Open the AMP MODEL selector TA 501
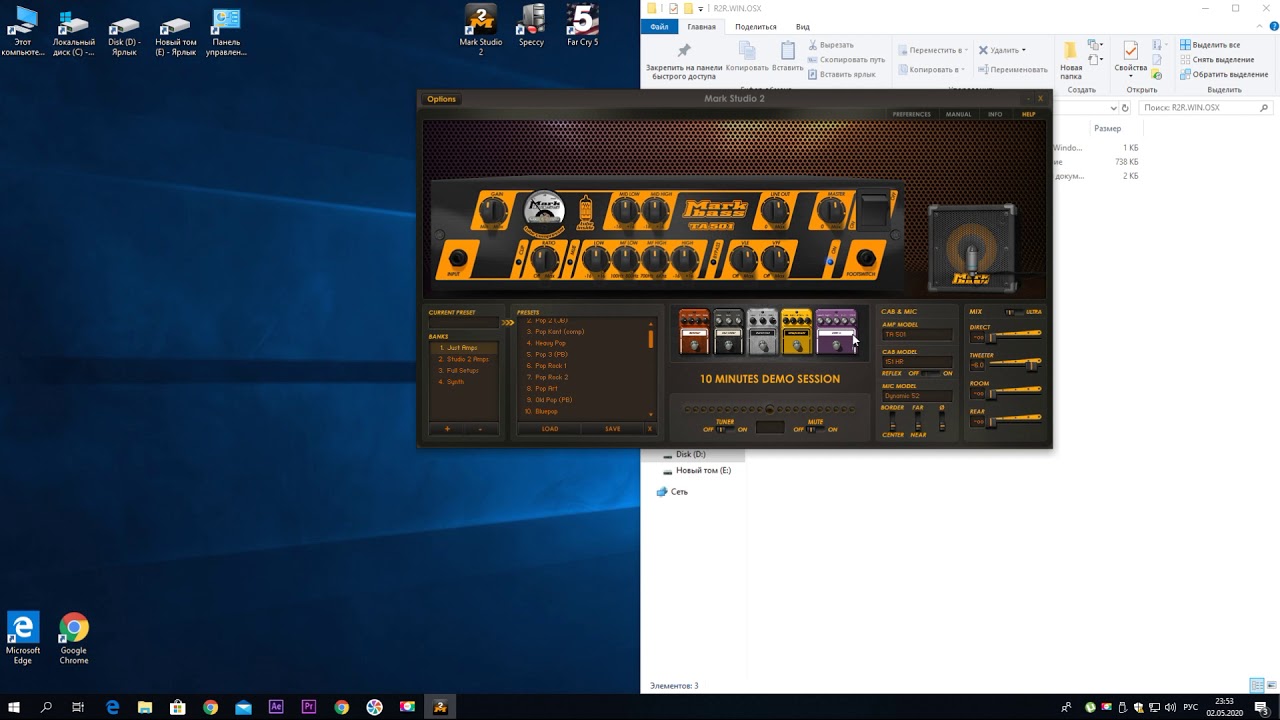 click(916, 335)
